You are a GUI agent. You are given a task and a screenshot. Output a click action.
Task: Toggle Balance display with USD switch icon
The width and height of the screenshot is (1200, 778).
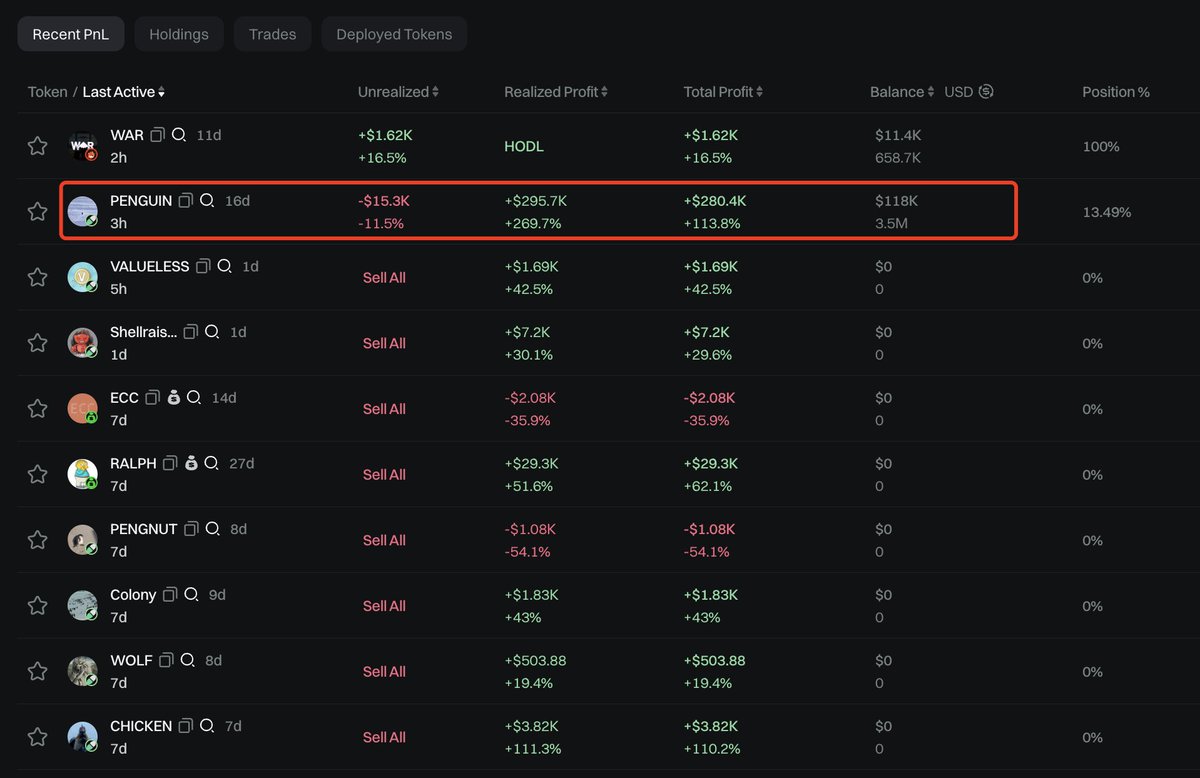point(986,92)
